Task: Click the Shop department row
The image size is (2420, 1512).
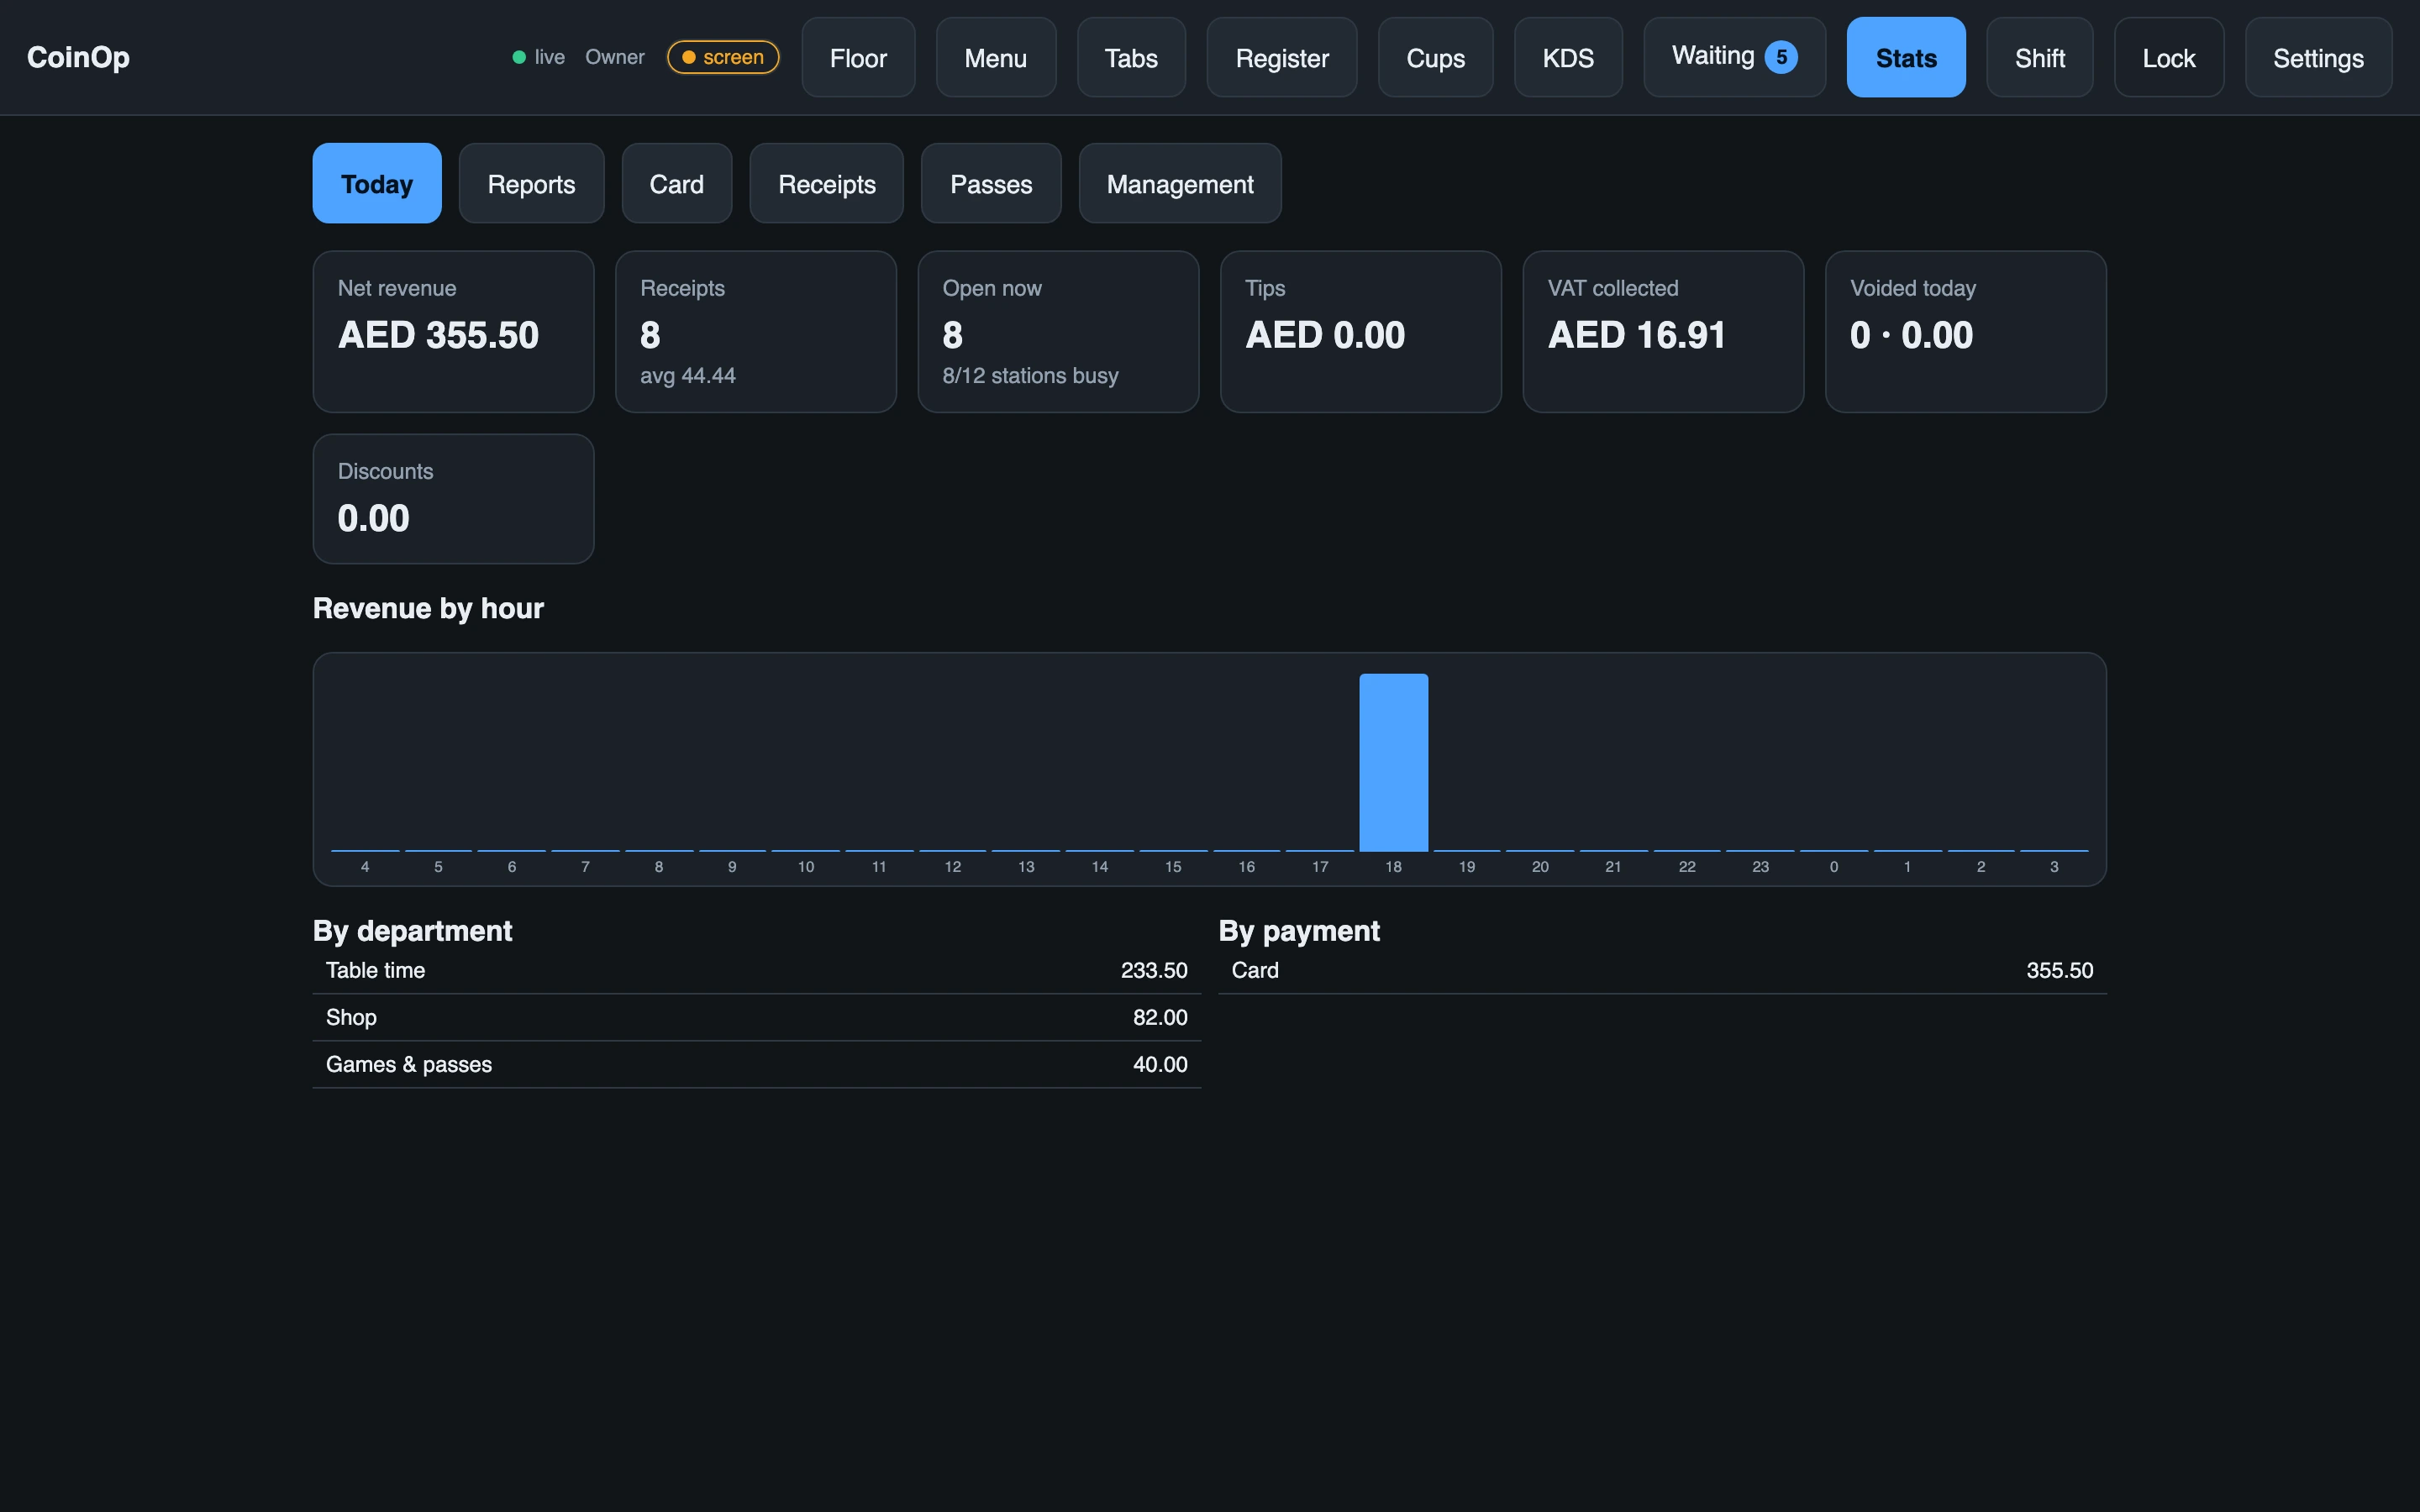Action: [x=757, y=1017]
